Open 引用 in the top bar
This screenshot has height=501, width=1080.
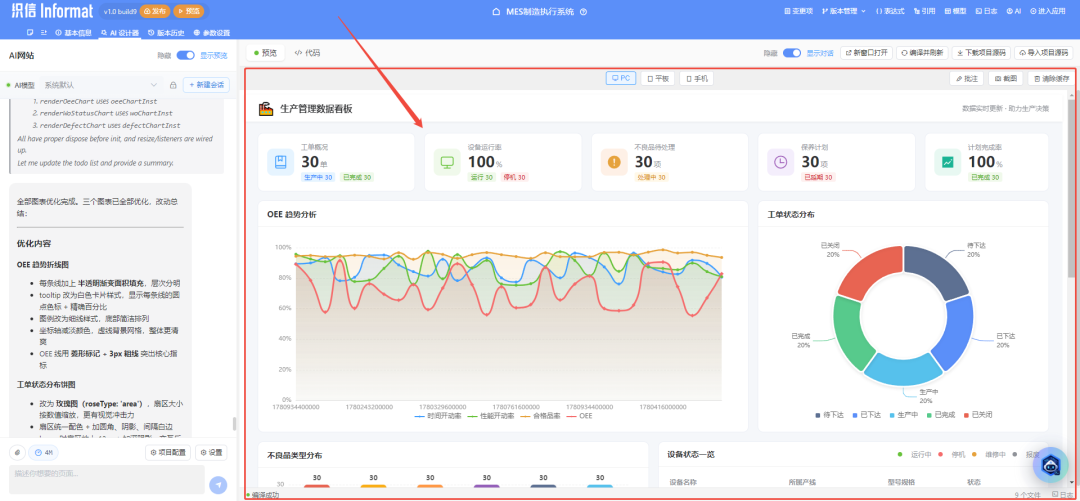pos(924,12)
